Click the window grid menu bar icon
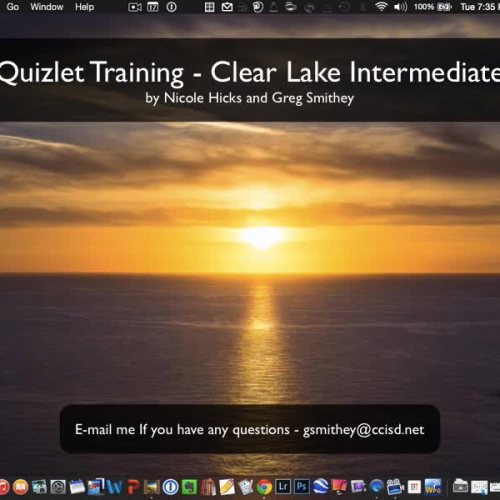The image size is (500, 500). (x=209, y=7)
